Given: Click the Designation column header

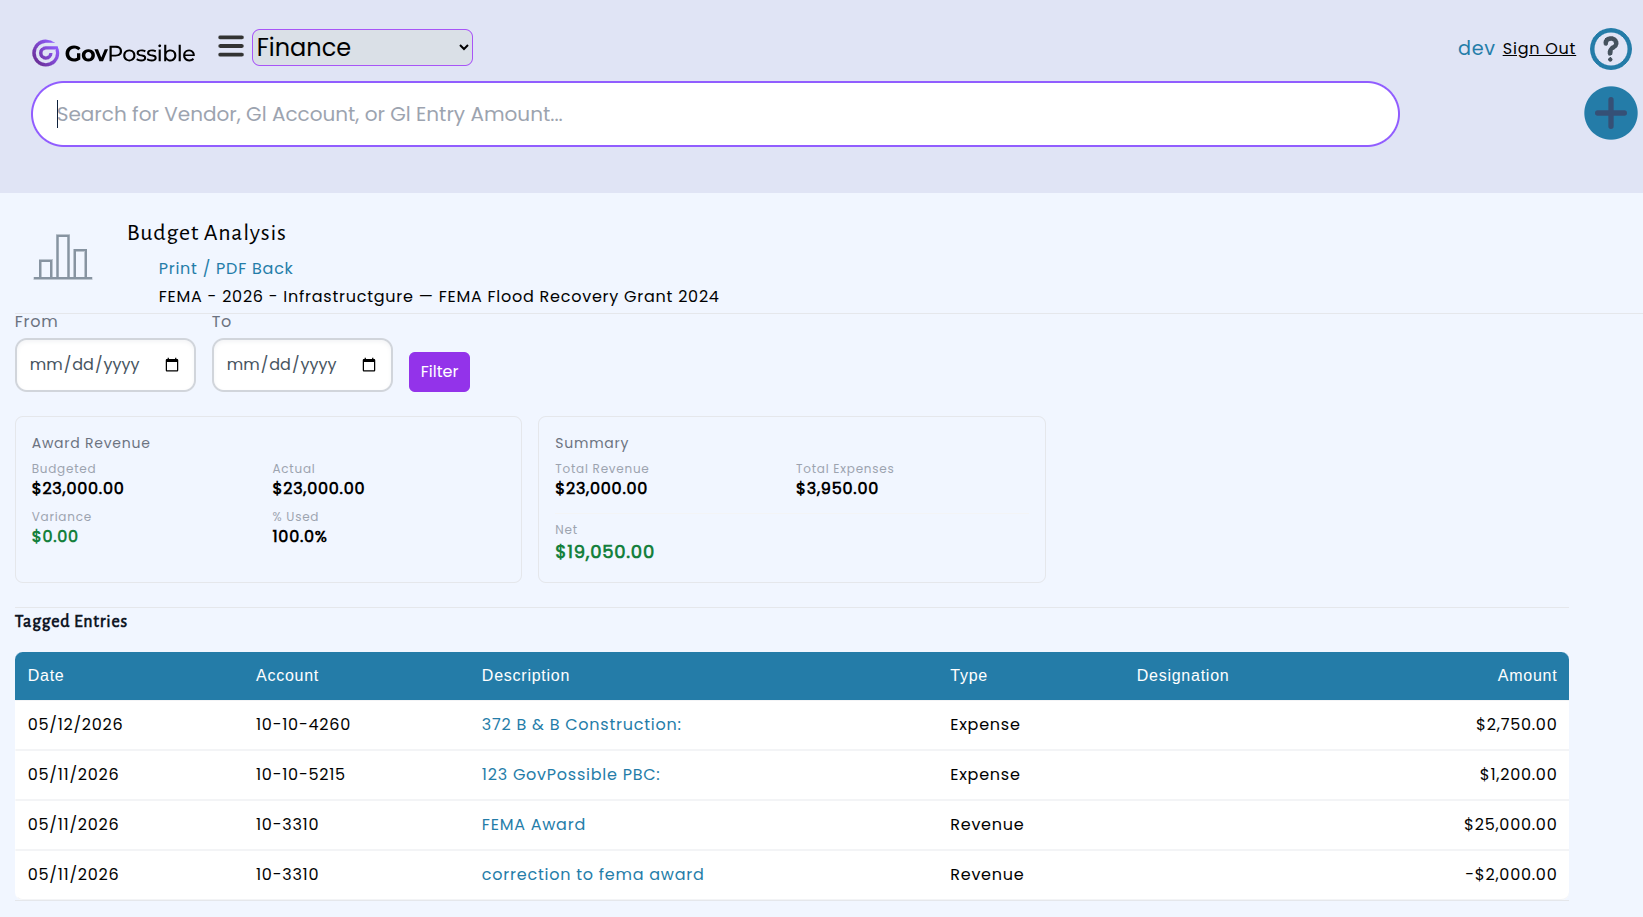Looking at the screenshot, I should [1182, 676].
